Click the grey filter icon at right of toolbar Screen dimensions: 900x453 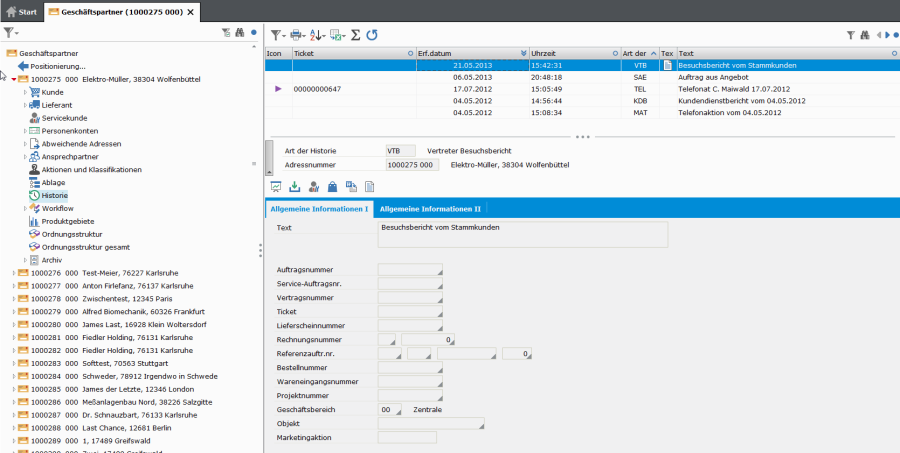(851, 36)
